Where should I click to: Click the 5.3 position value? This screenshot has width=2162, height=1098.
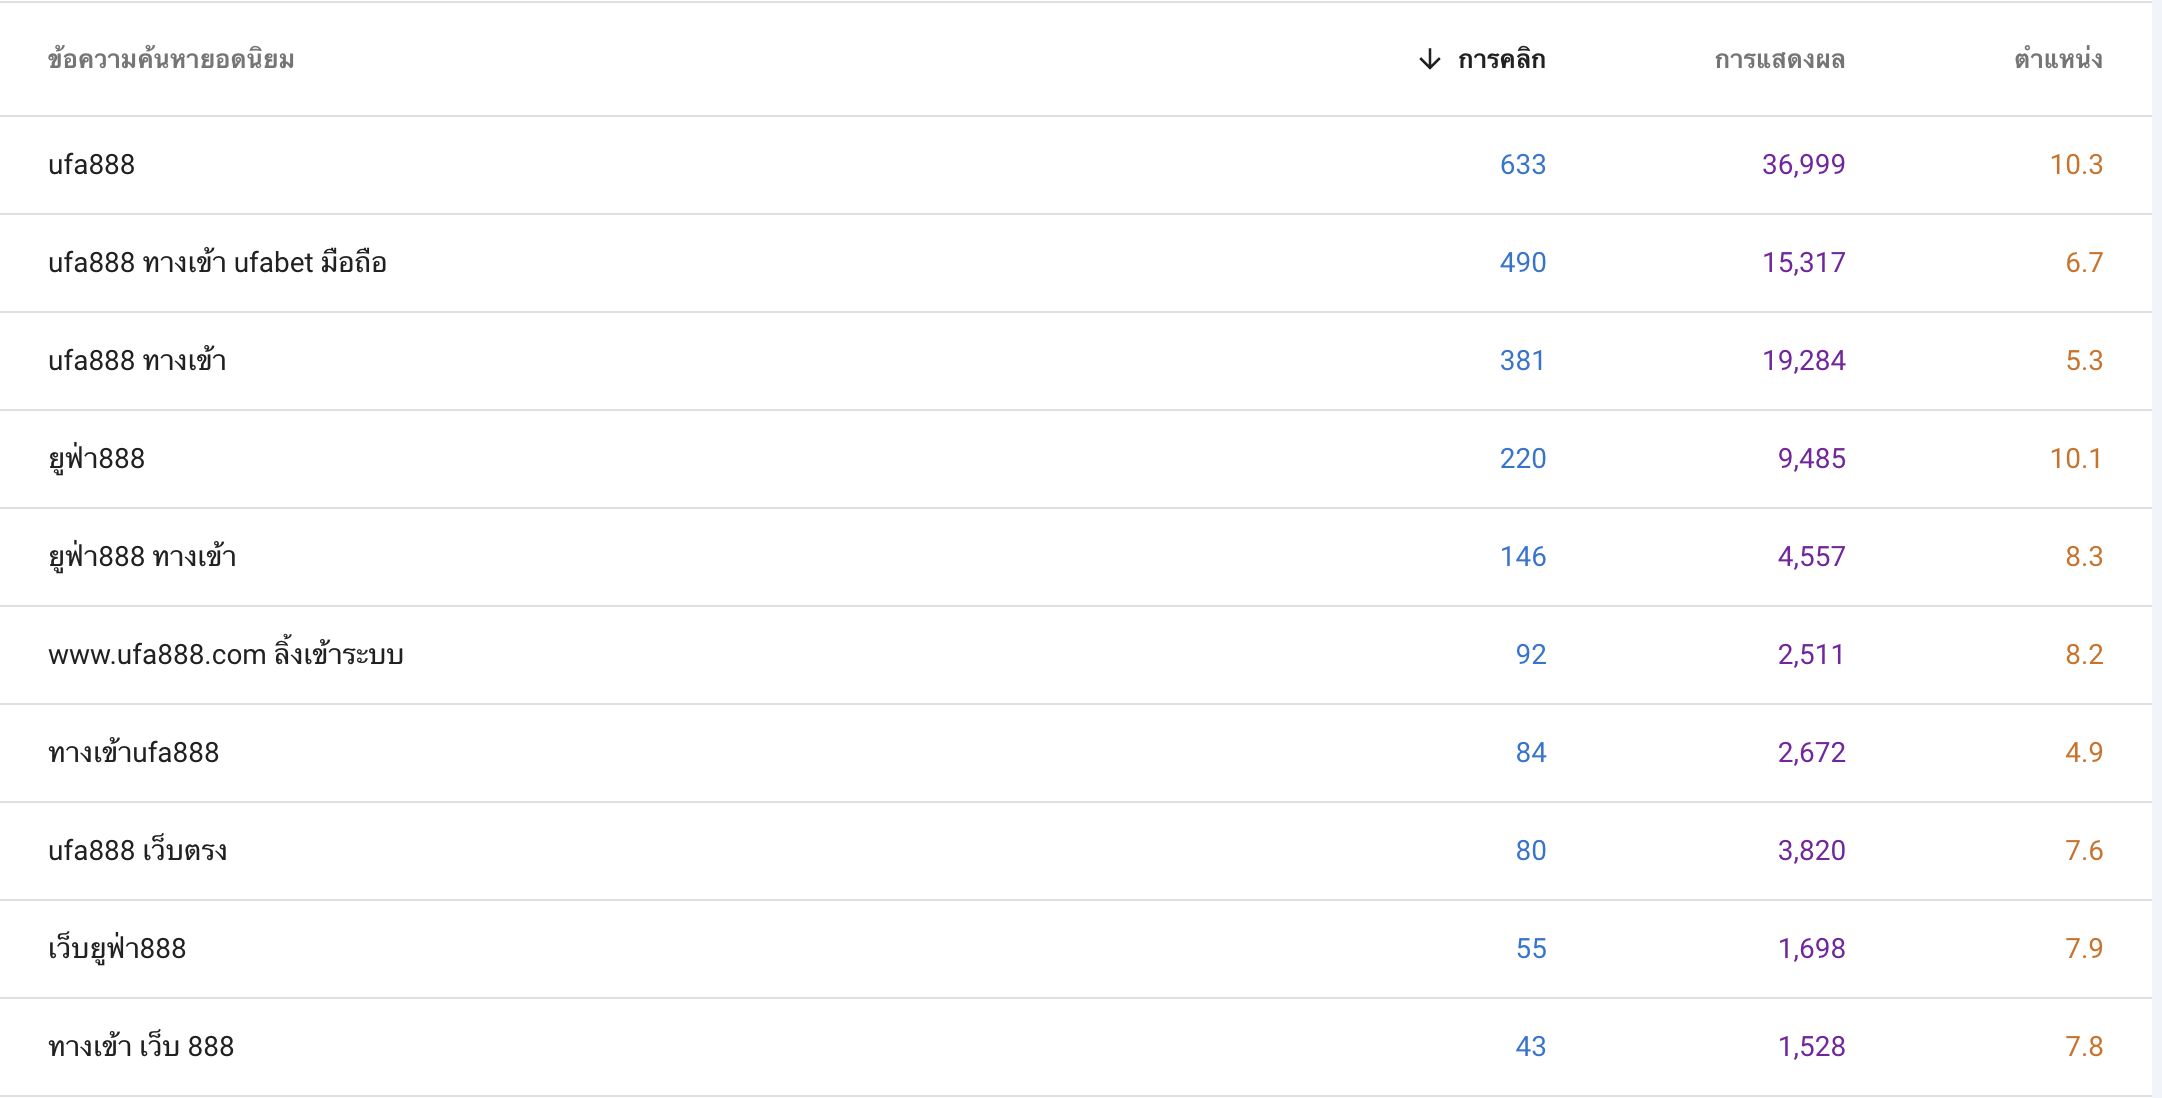(2084, 361)
